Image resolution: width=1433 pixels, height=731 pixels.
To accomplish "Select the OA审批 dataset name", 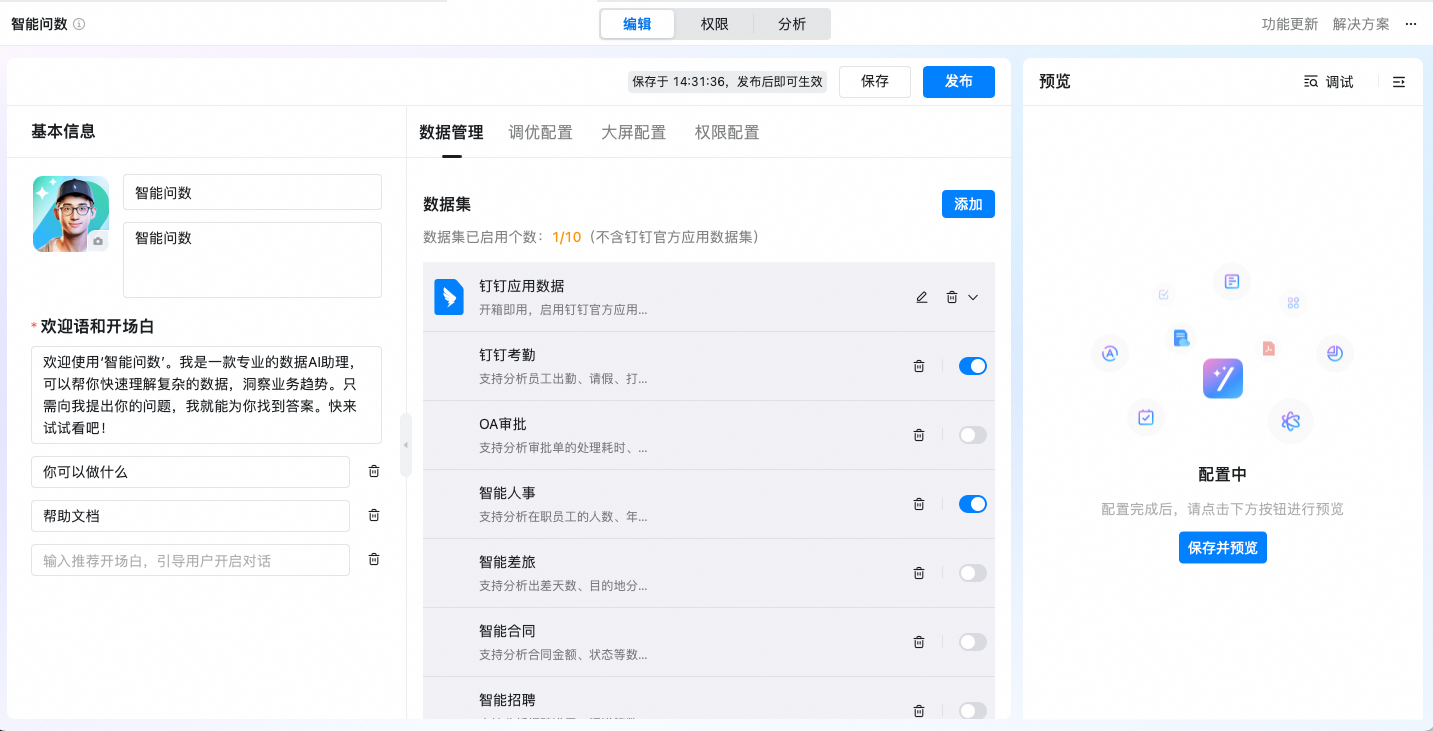I will (502, 424).
